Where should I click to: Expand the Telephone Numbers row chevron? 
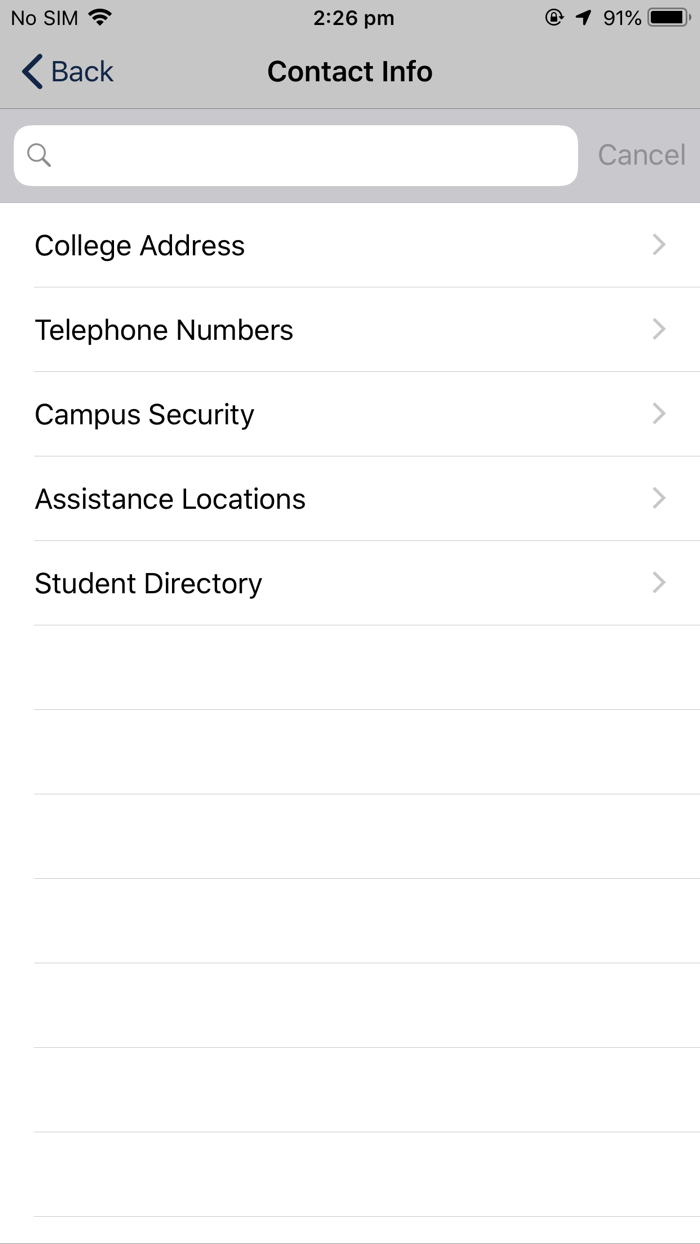(658, 329)
